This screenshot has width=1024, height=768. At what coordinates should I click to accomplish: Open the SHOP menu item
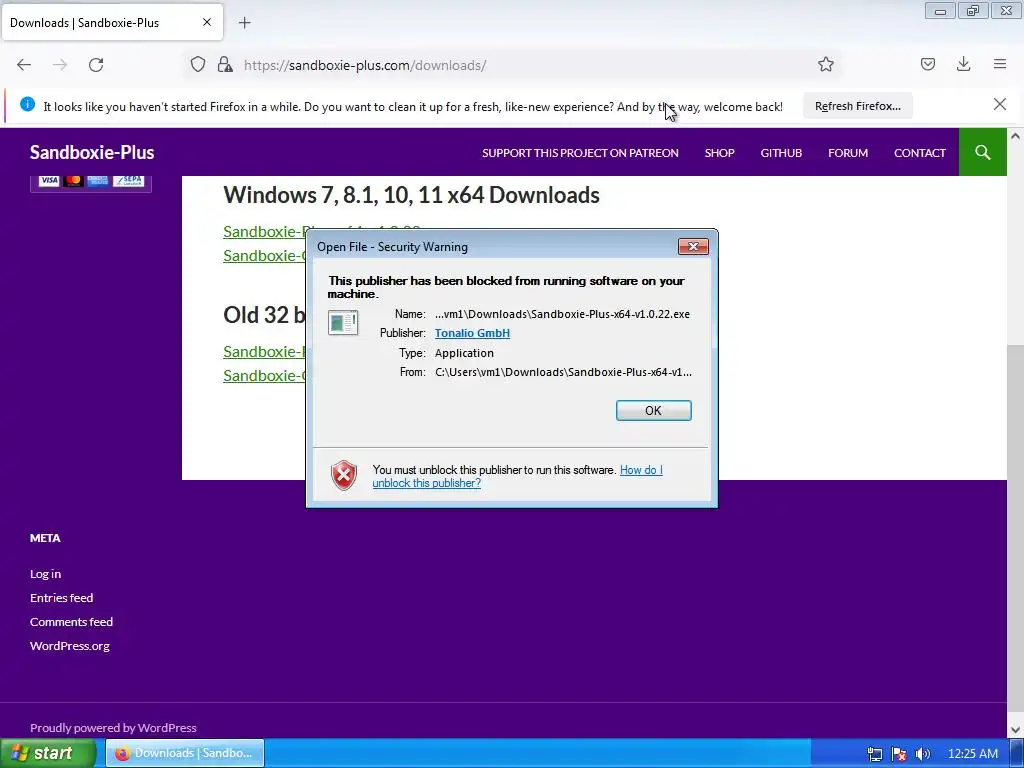click(x=719, y=153)
